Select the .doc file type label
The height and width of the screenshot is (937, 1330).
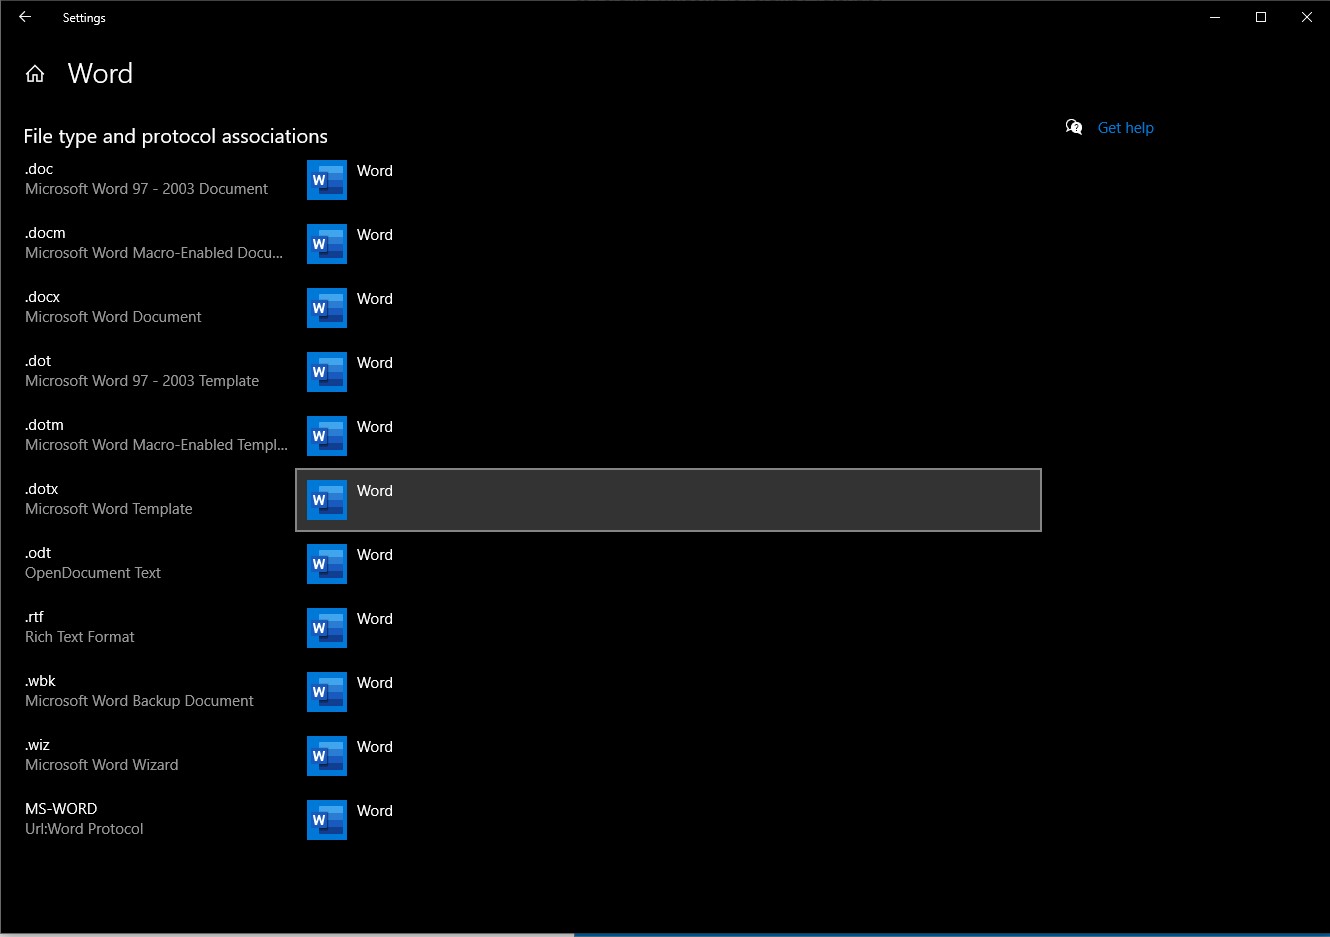[x=39, y=169]
